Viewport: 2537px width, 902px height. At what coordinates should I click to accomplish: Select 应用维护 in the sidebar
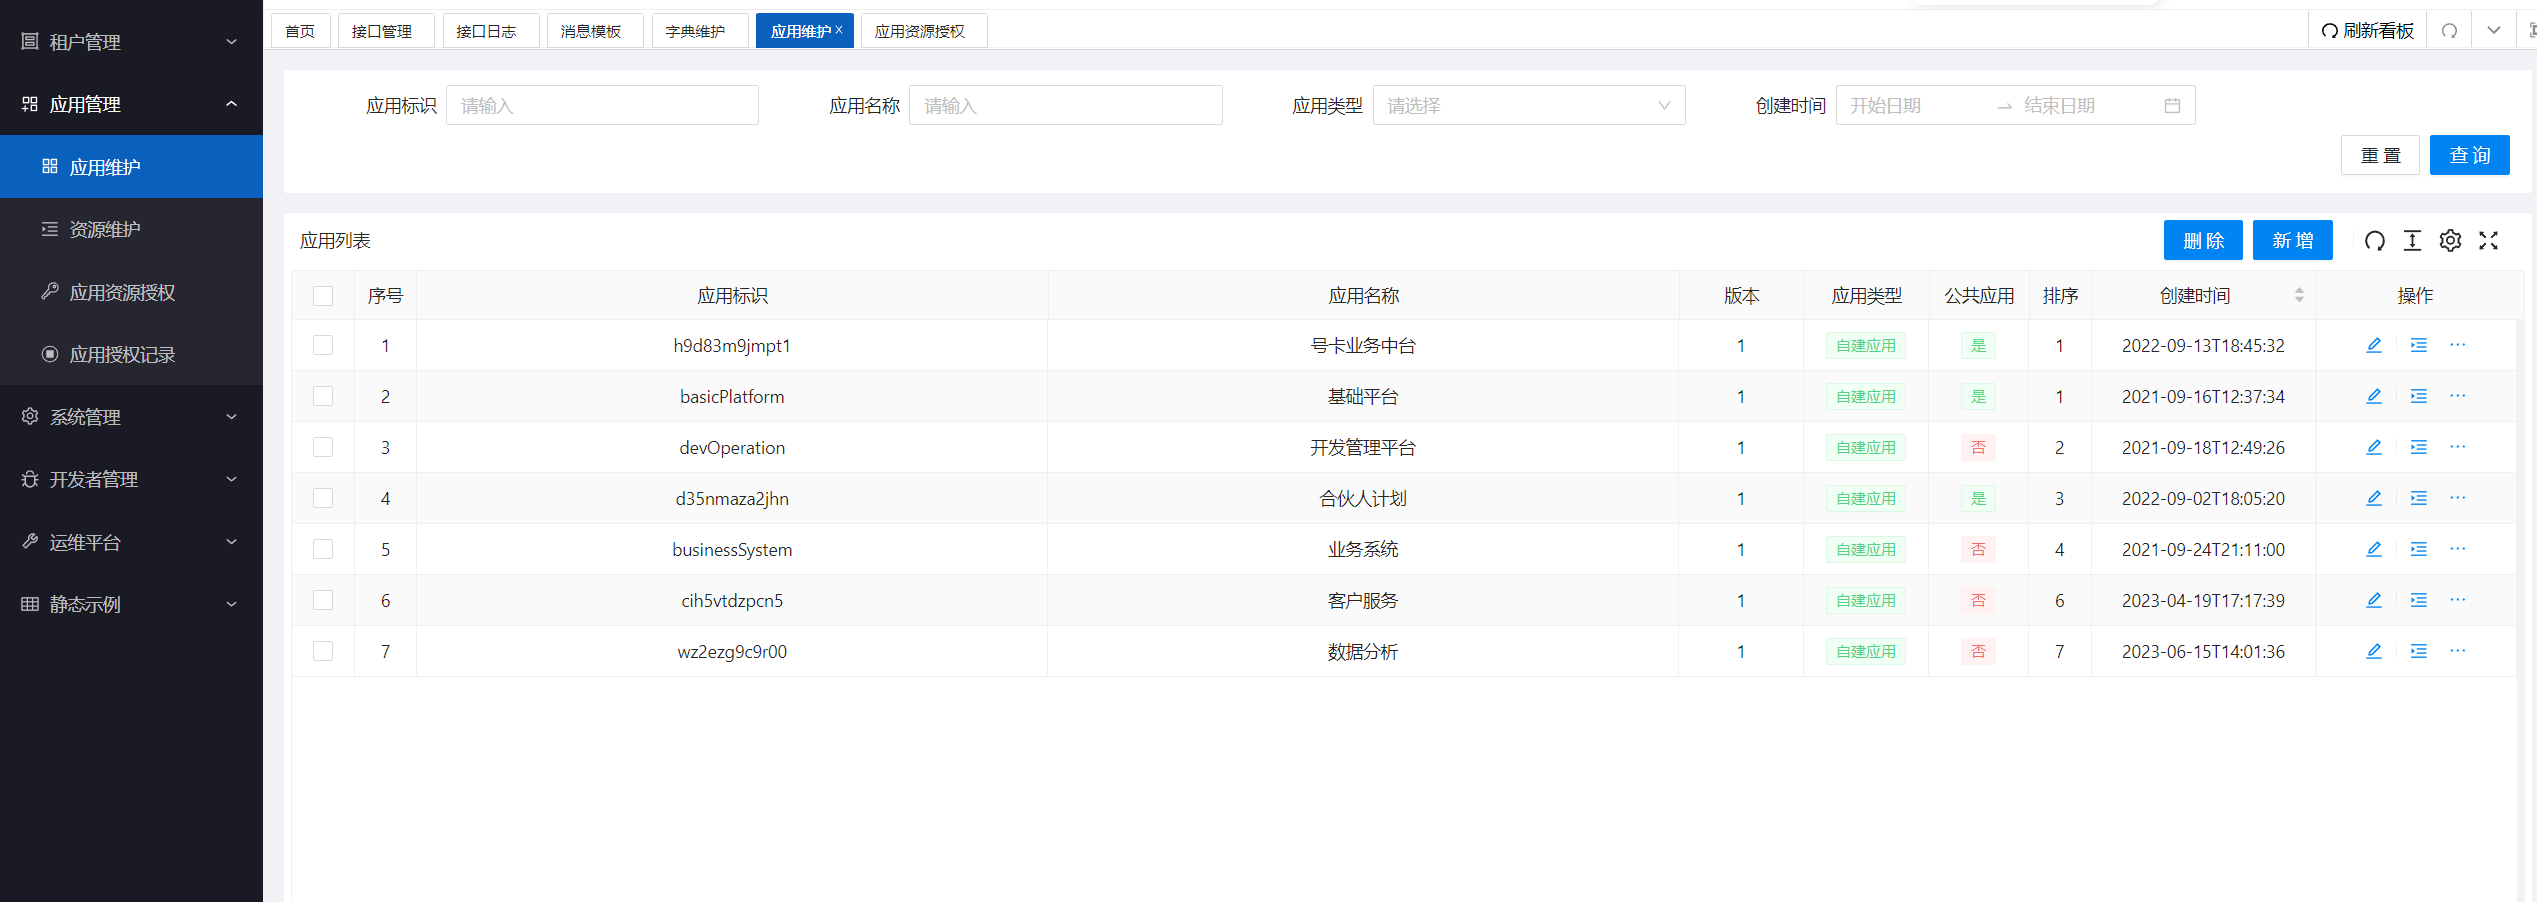131,167
